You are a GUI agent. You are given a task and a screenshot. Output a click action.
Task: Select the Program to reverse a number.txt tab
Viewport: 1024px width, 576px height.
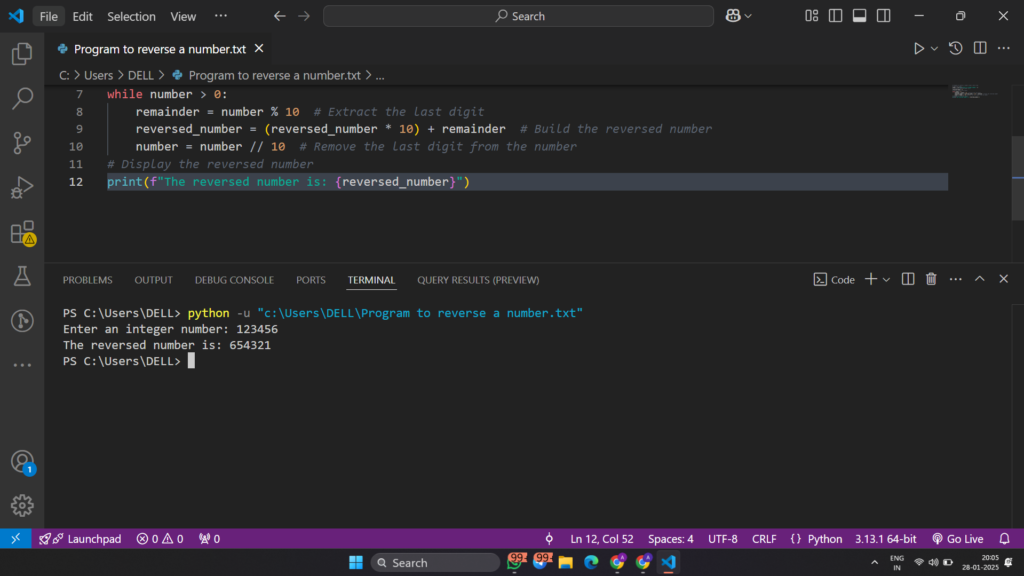coord(160,49)
